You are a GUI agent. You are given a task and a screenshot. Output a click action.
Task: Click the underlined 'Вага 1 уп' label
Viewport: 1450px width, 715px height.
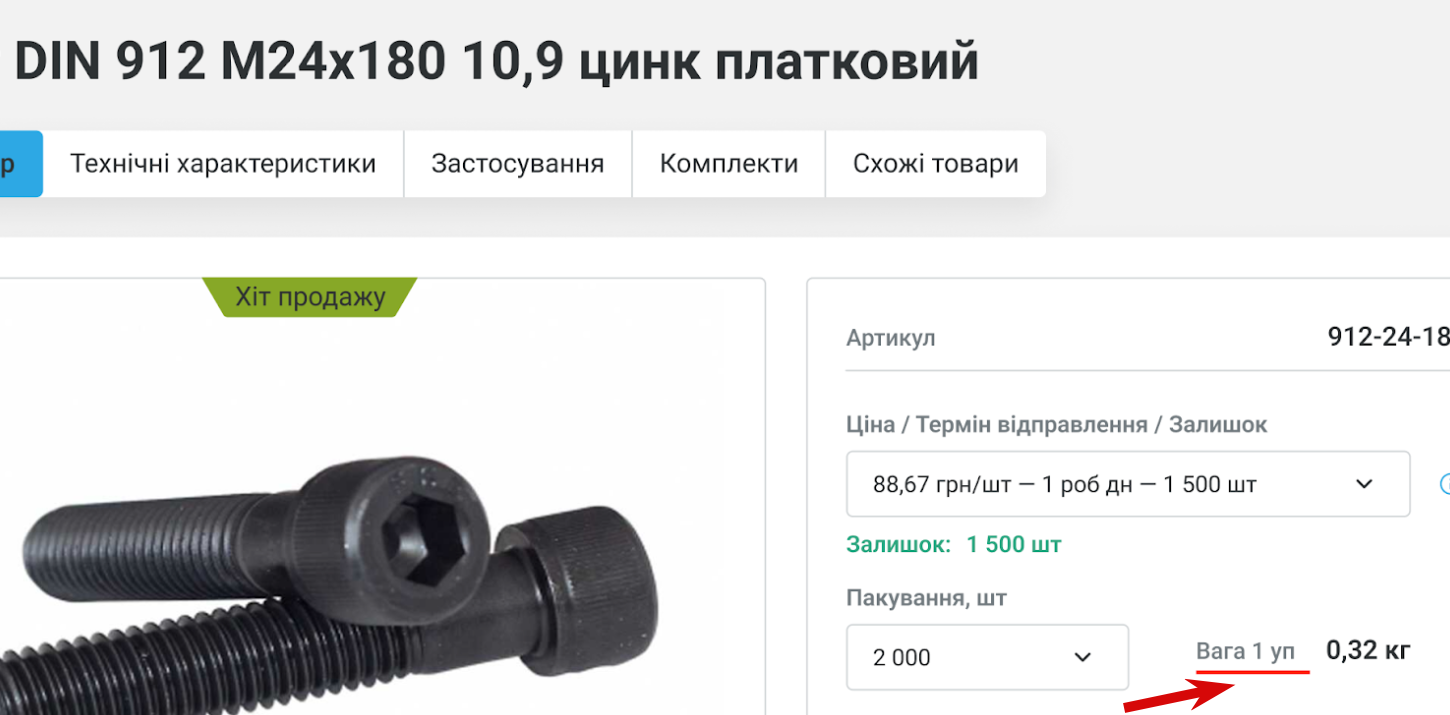(x=1245, y=652)
